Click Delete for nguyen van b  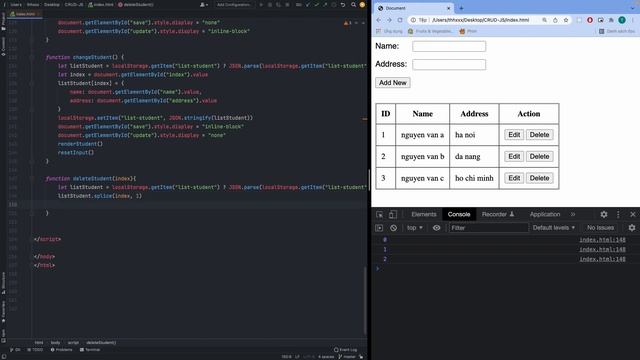(539, 157)
